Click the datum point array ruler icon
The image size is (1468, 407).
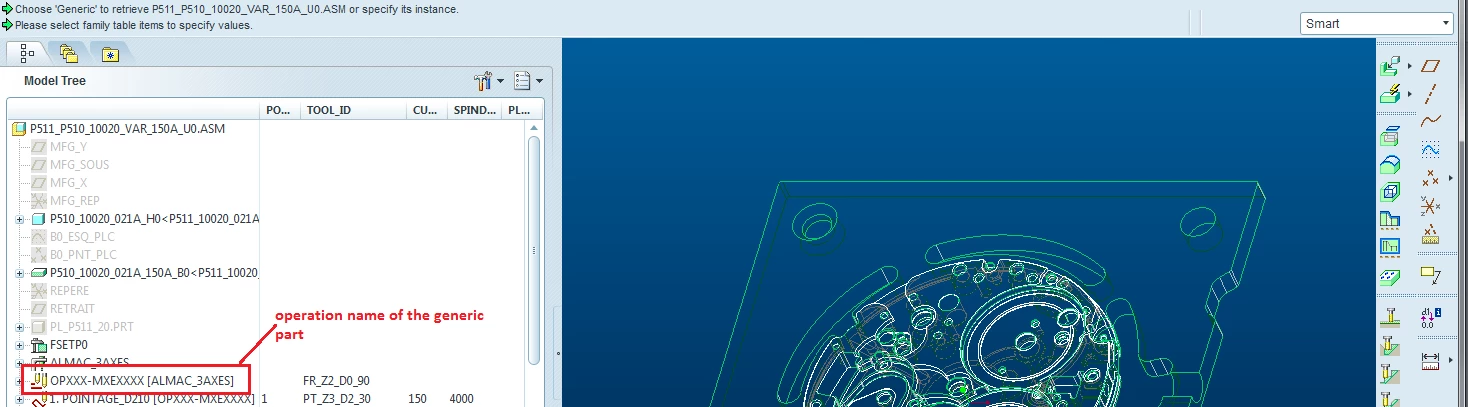(1431, 235)
